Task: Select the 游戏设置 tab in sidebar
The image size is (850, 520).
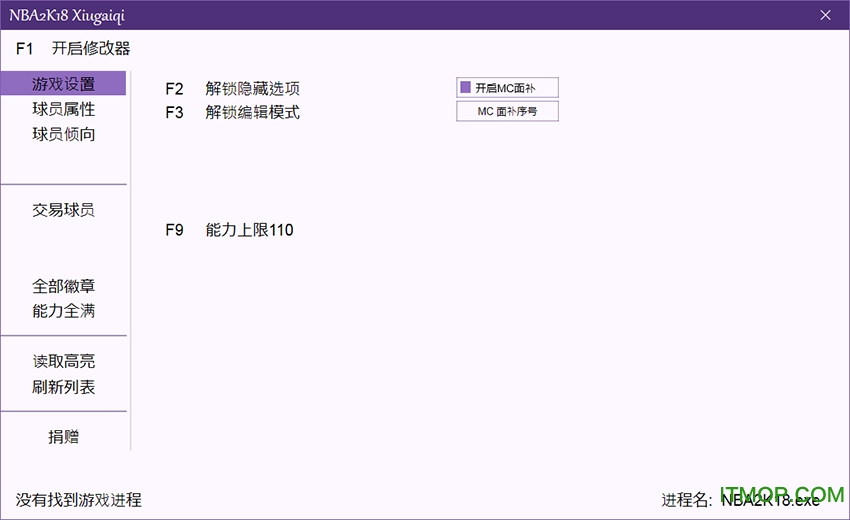Action: (63, 84)
